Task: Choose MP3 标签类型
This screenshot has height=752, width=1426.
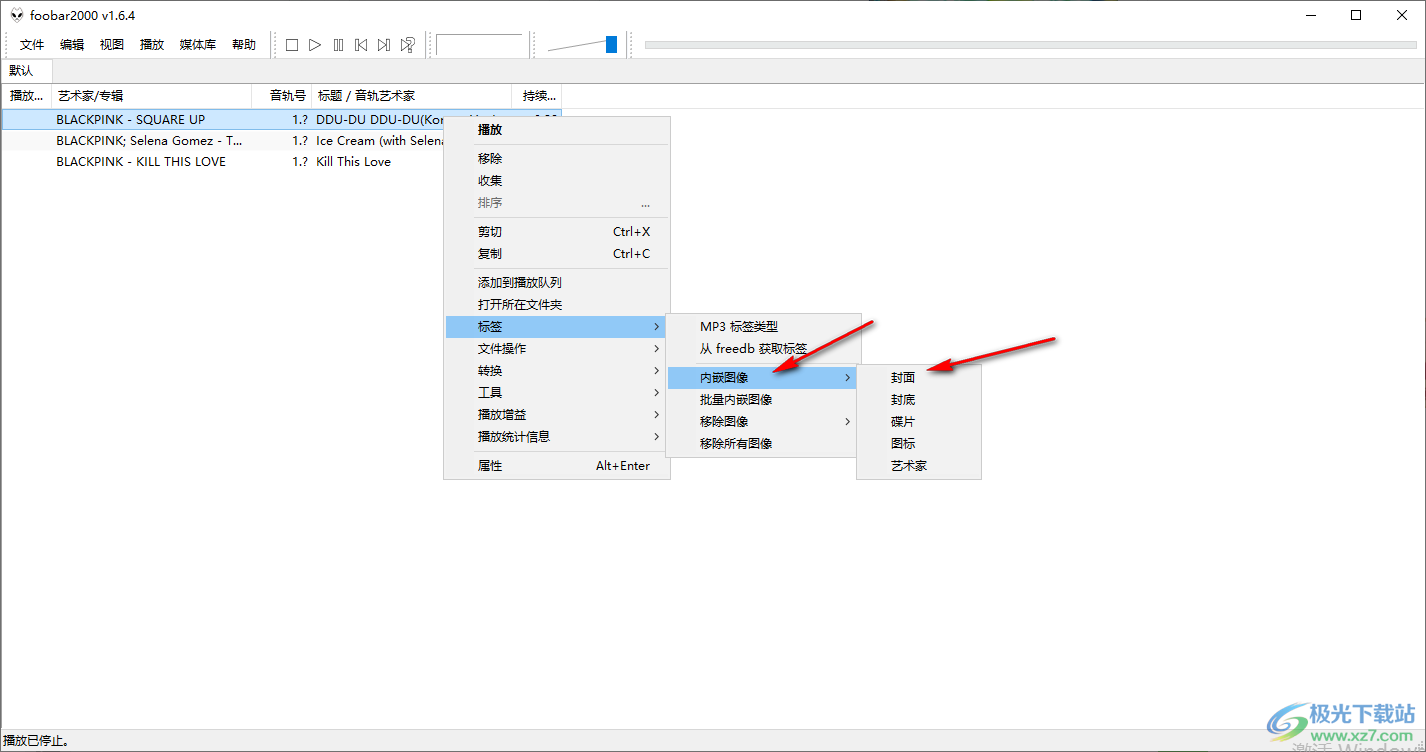Action: 763,327
